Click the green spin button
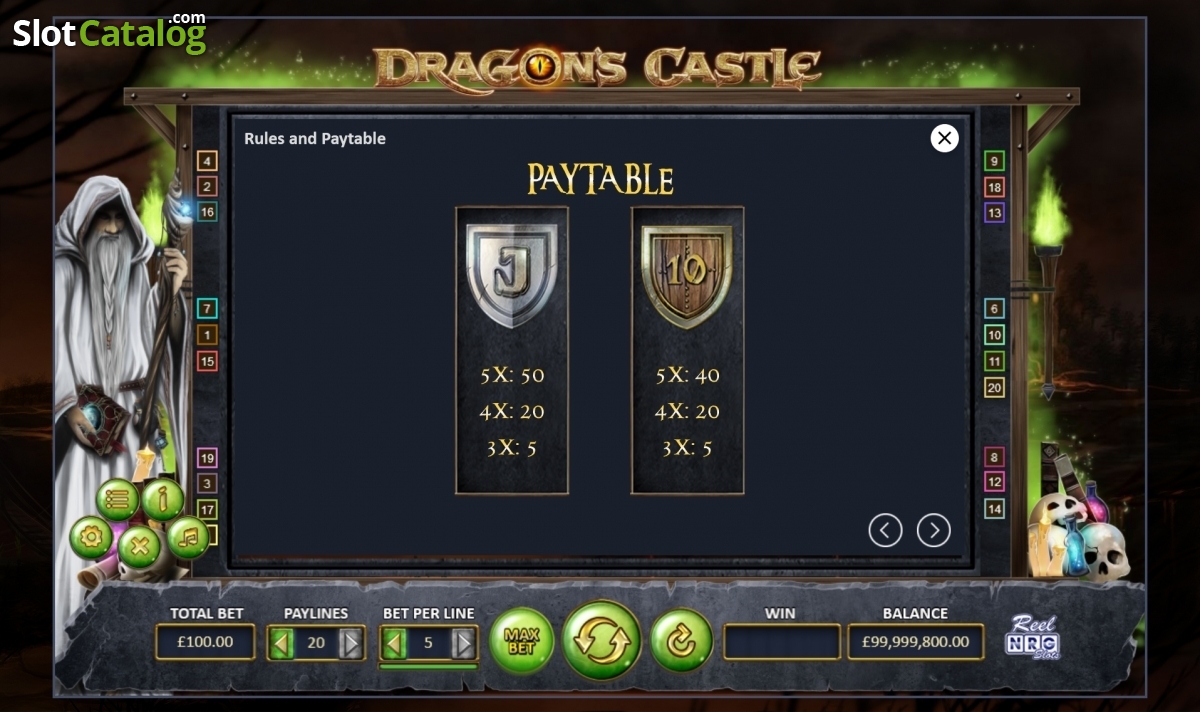This screenshot has width=1200, height=712. pos(602,640)
